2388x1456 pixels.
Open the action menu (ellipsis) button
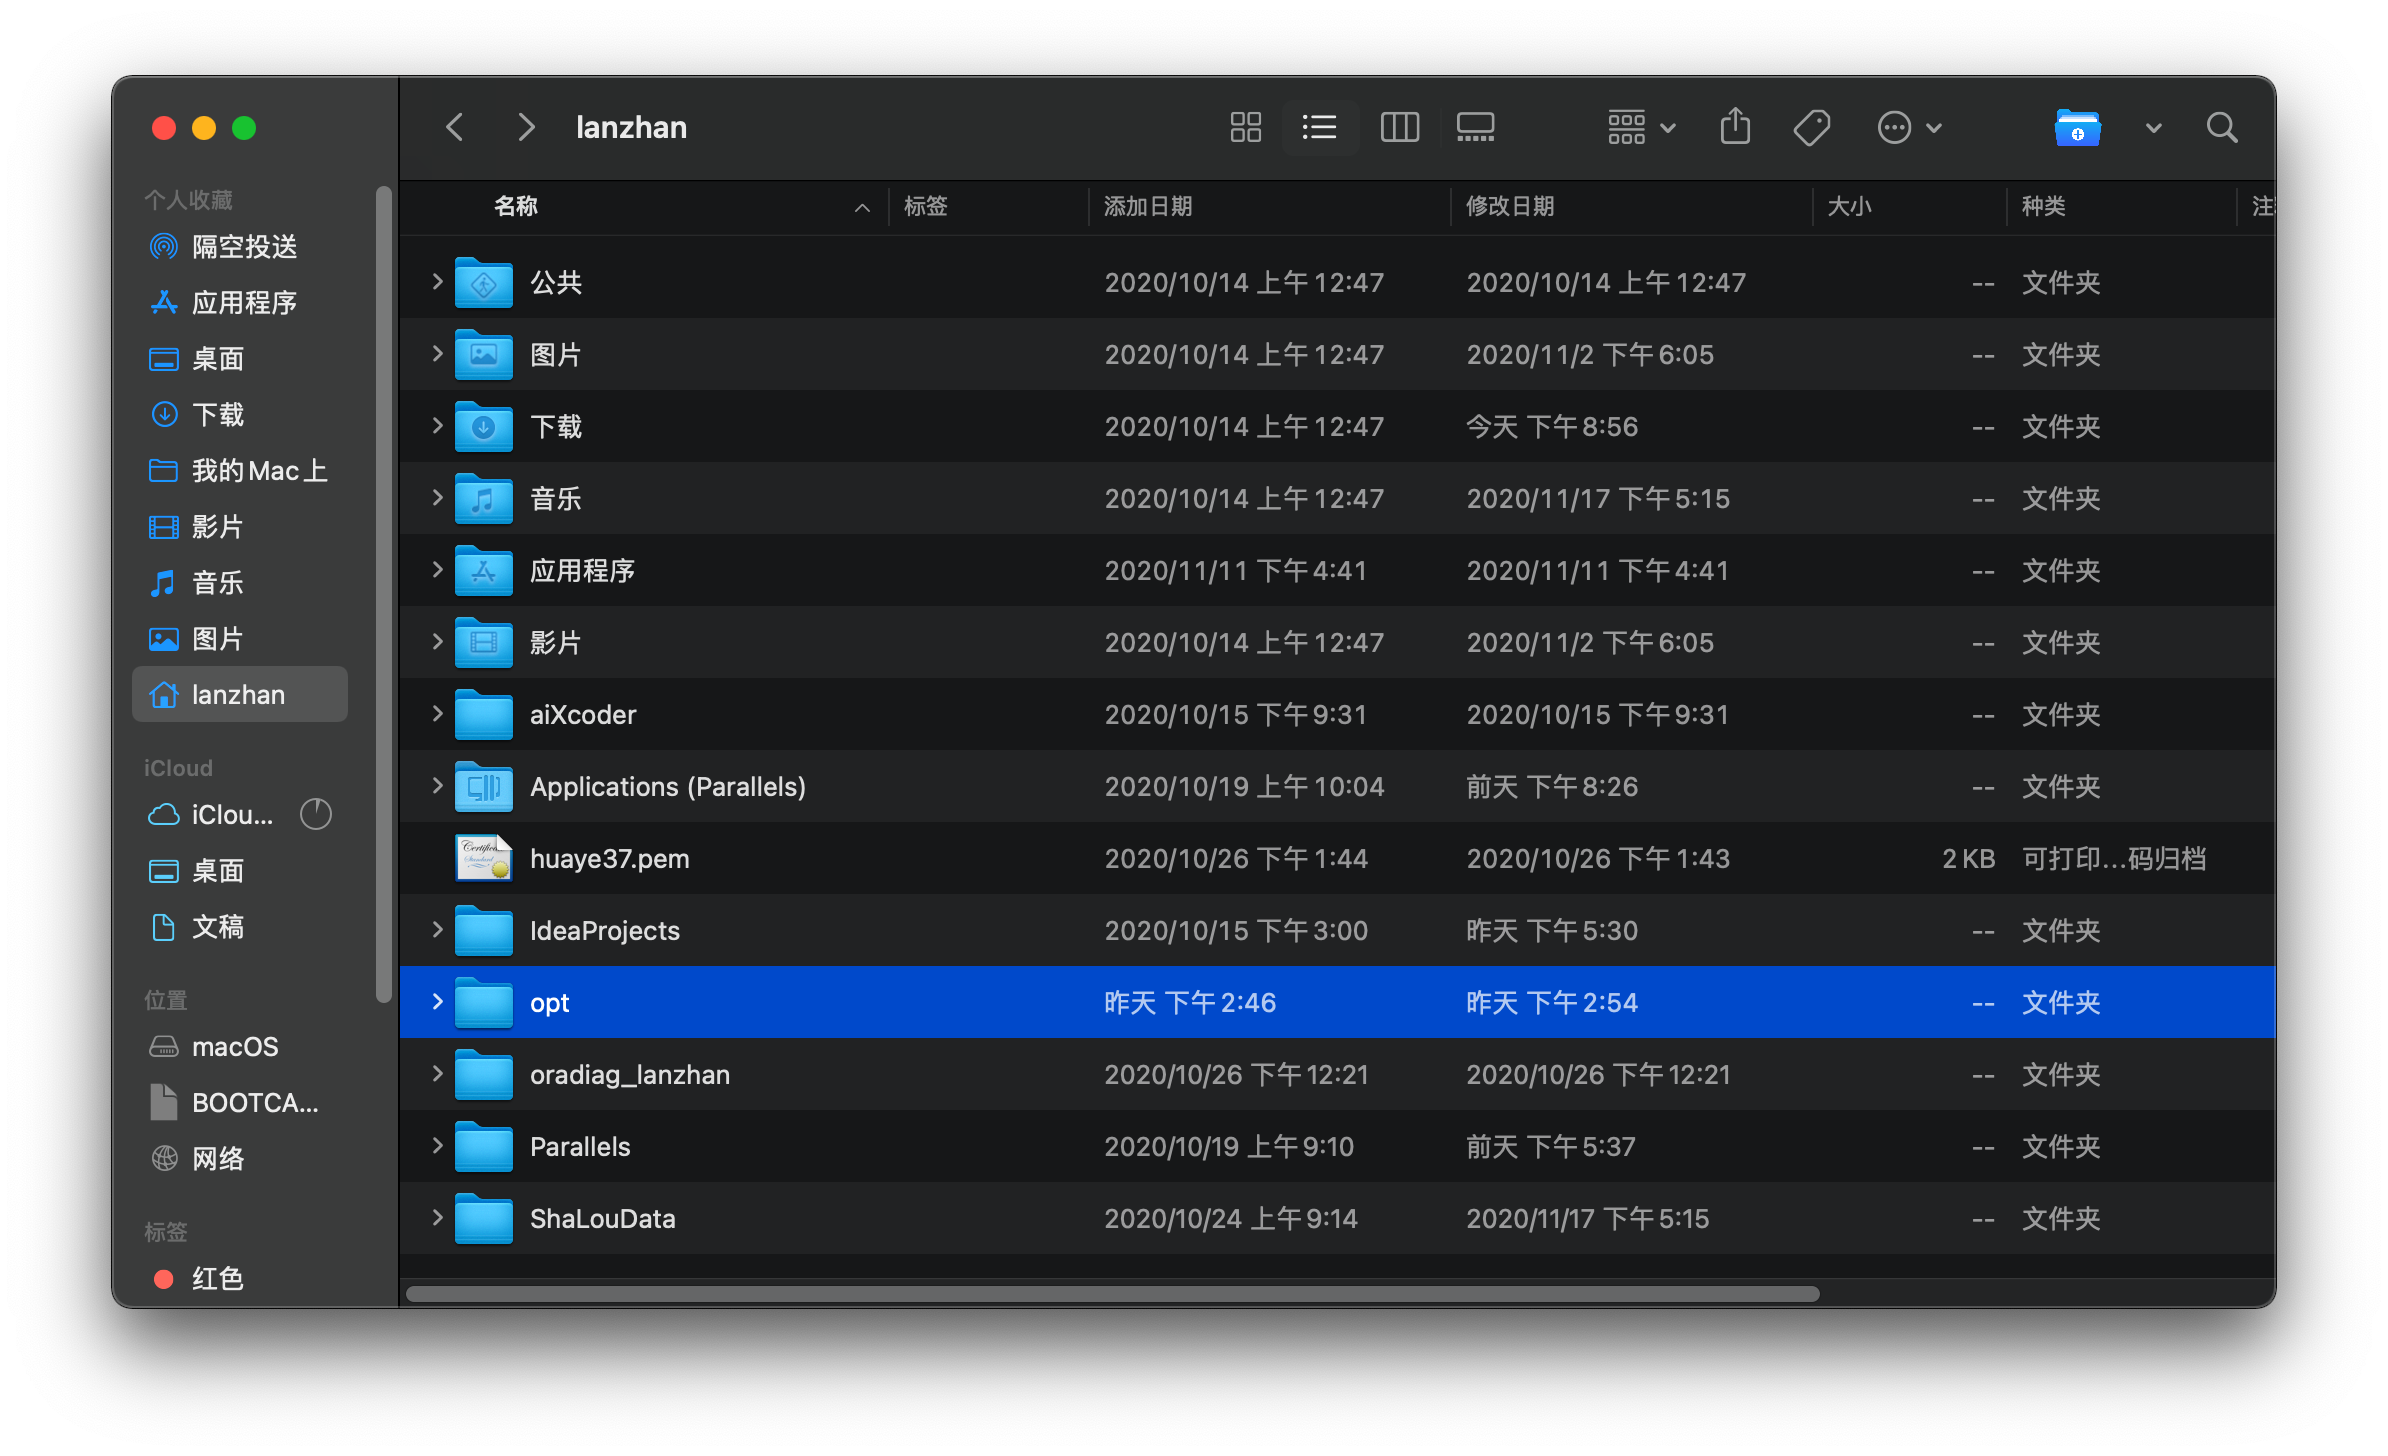[1908, 127]
